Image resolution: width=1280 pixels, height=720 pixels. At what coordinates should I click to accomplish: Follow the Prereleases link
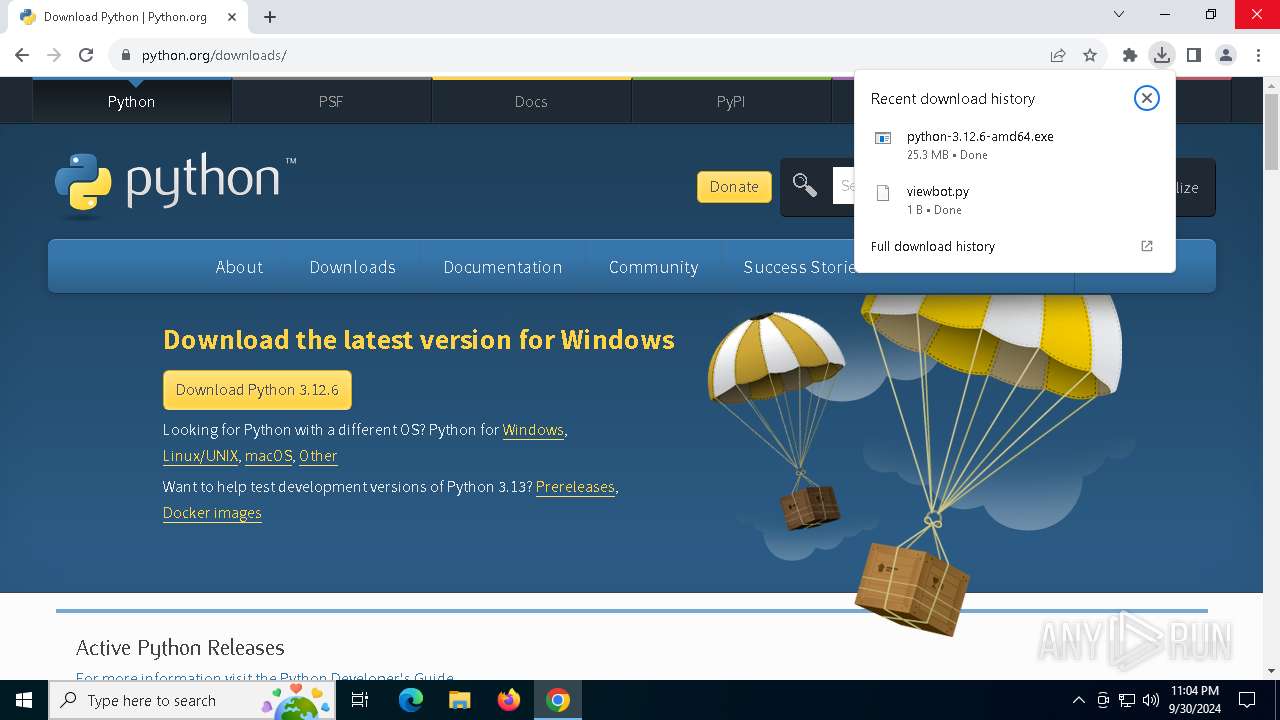[575, 487]
